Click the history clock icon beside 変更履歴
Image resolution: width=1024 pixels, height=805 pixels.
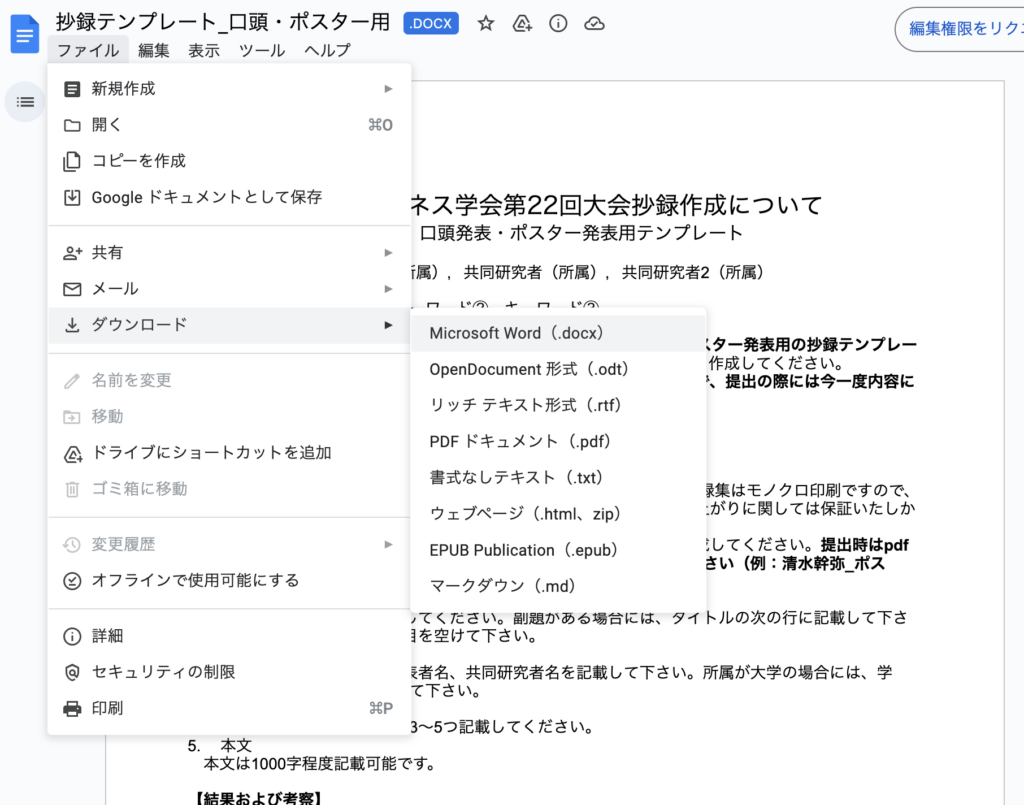click(x=72, y=545)
